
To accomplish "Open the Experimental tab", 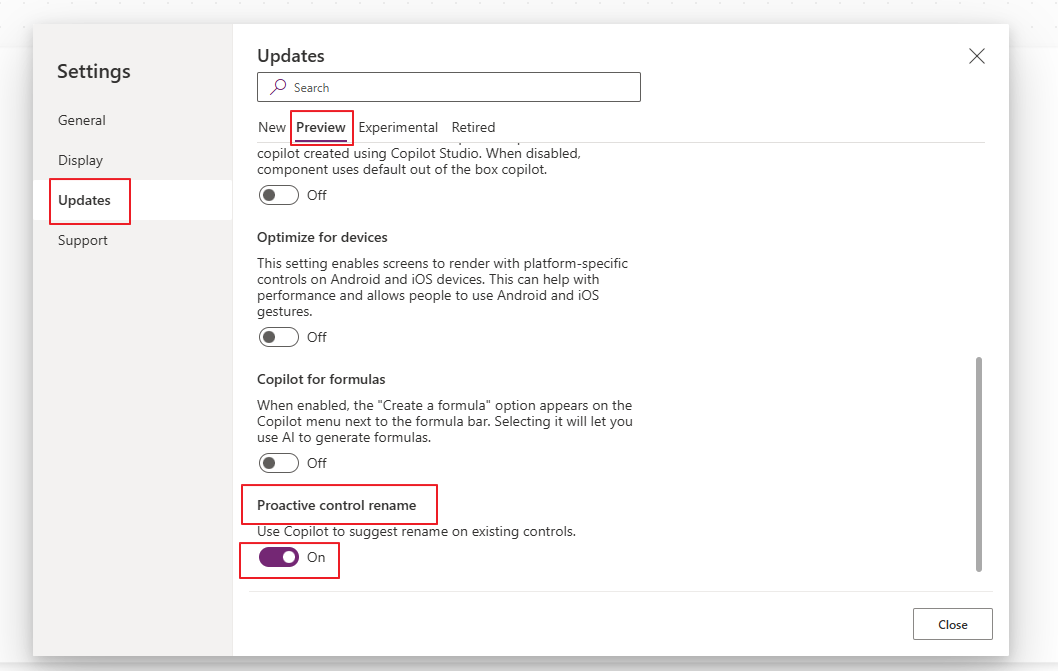I will pos(398,127).
